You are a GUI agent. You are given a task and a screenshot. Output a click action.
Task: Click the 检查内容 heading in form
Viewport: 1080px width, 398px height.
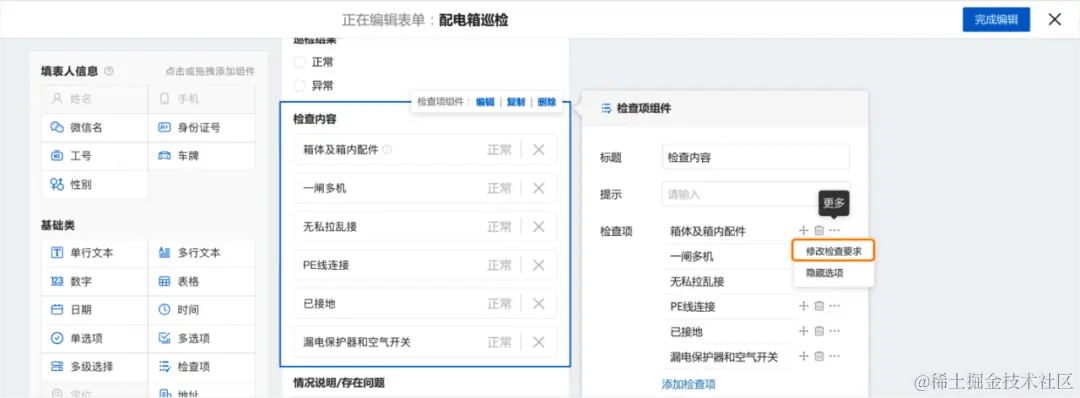point(314,119)
